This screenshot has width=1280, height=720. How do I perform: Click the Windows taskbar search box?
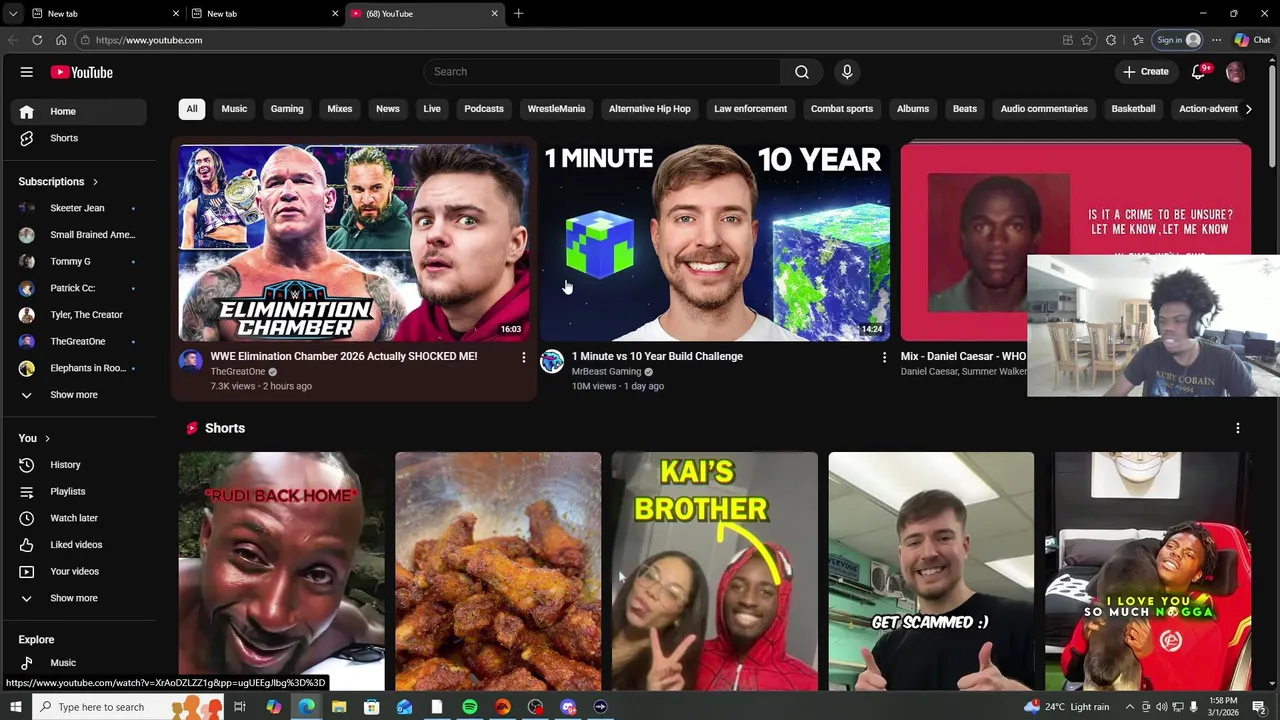tap(128, 707)
